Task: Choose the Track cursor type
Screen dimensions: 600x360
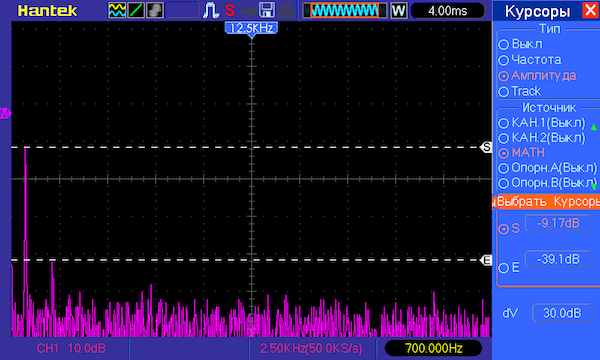Action: [x=520, y=91]
